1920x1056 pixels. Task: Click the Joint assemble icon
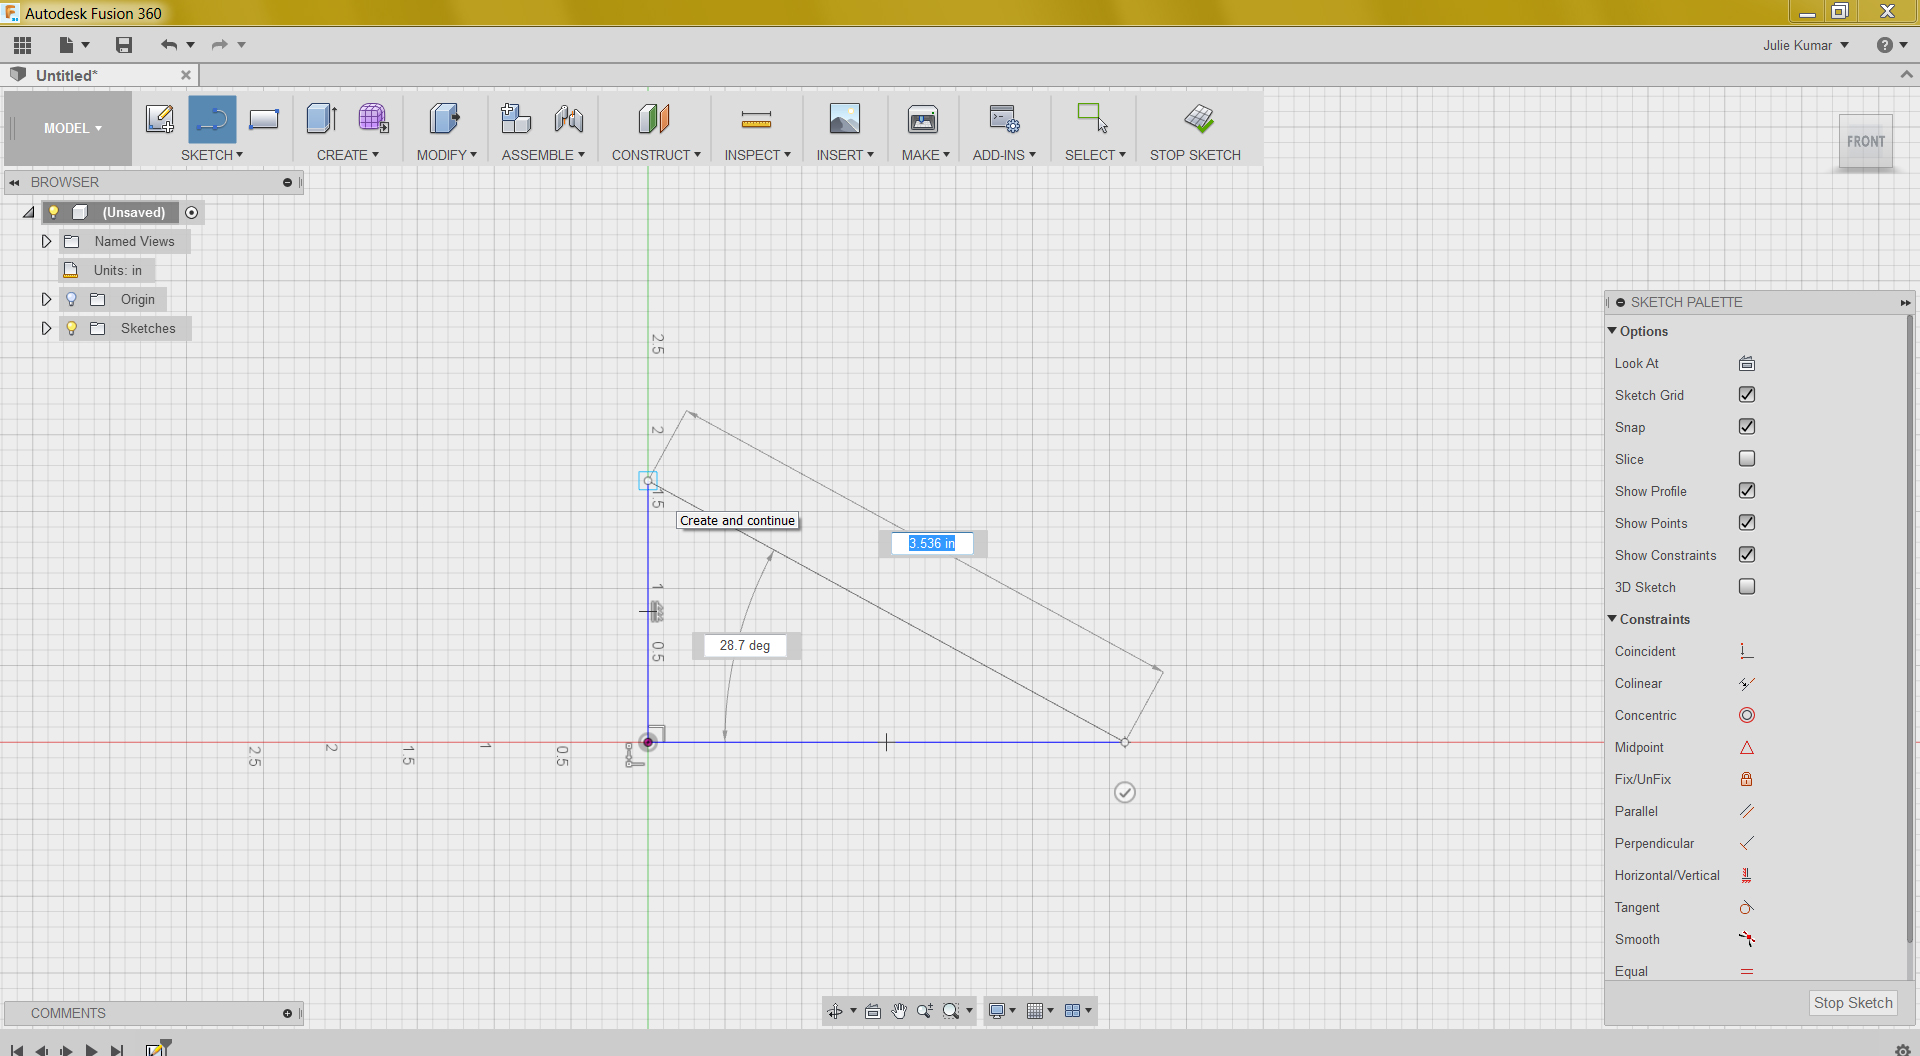pyautogui.click(x=569, y=119)
